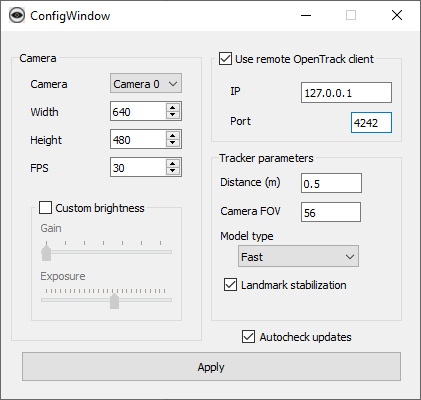The image size is (421, 400).
Task: Close the ConfigWindow
Action: [397, 15]
